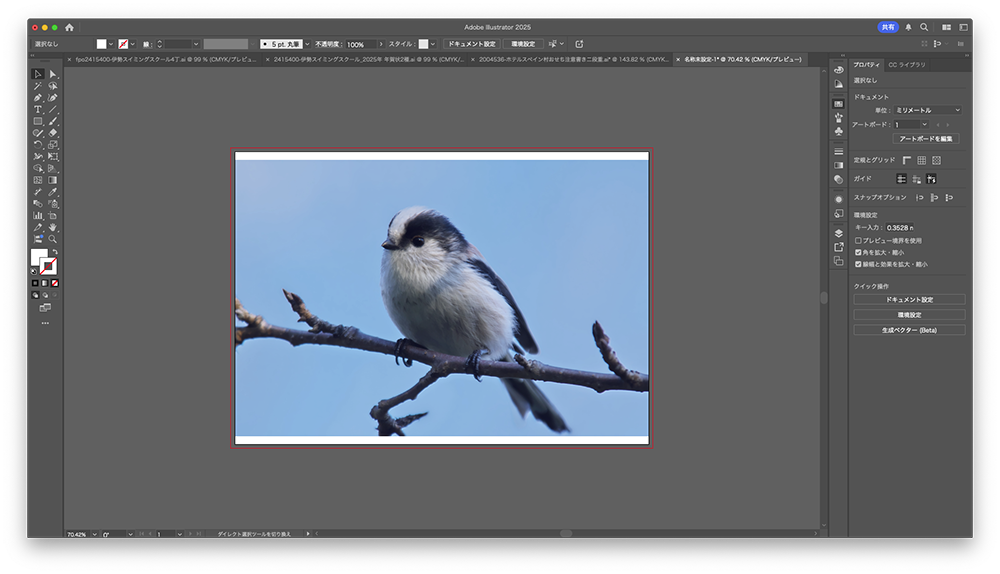Enable the preview bounds checkbox
This screenshot has width=1000, height=574.
(x=858, y=240)
